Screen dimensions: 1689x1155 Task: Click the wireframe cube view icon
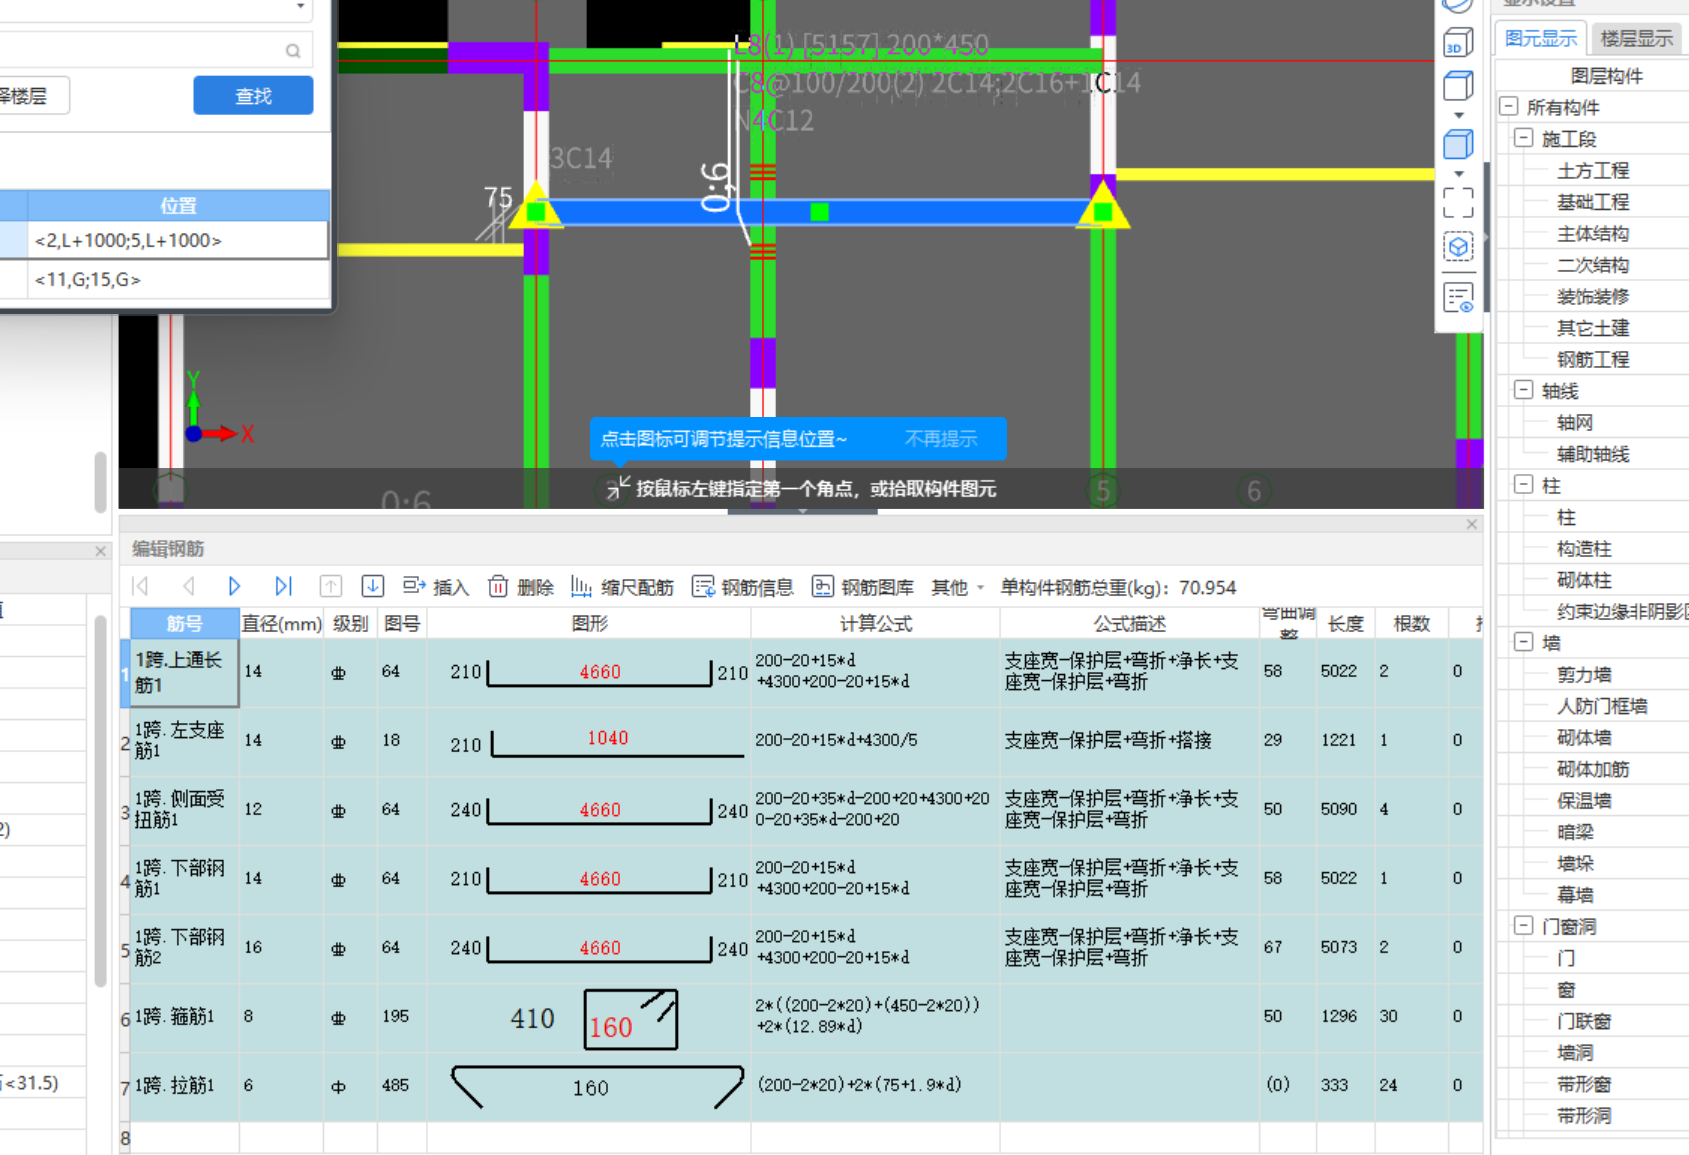pyautogui.click(x=1458, y=86)
